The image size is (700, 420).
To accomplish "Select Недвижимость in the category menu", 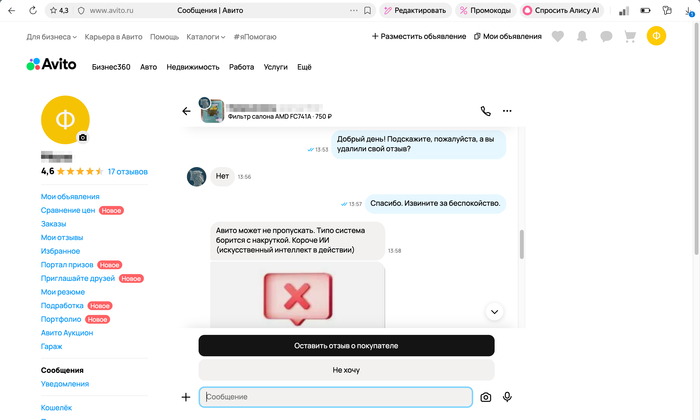I will pyautogui.click(x=191, y=68).
